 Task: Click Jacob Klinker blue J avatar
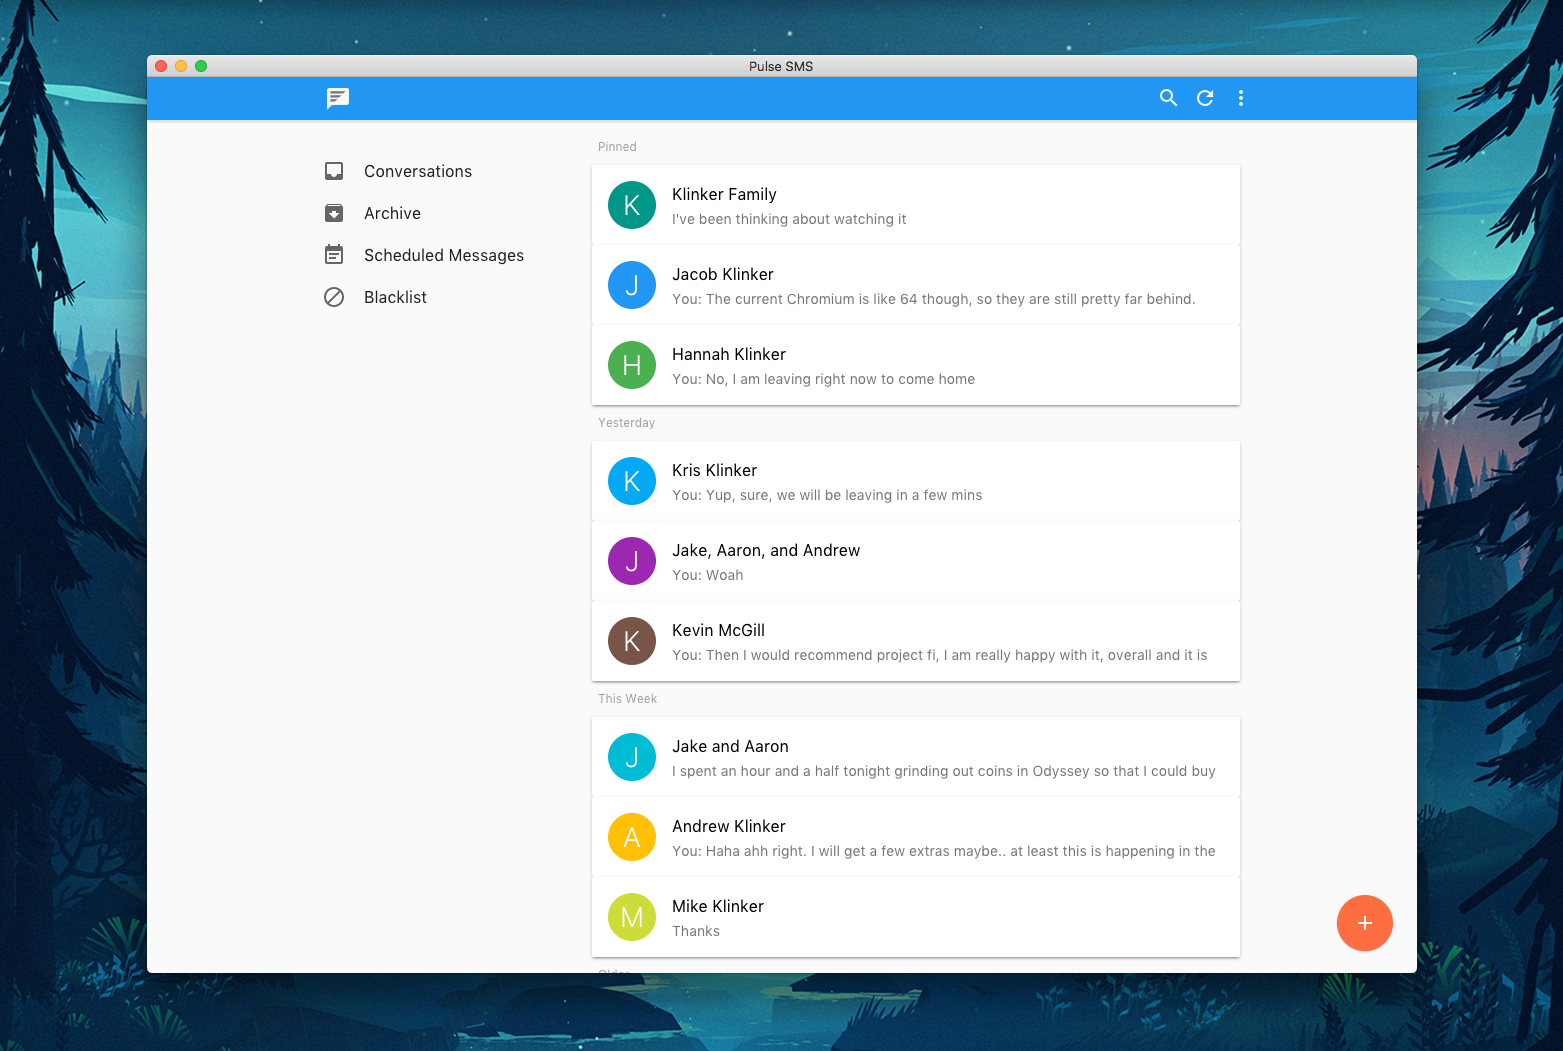coord(632,285)
